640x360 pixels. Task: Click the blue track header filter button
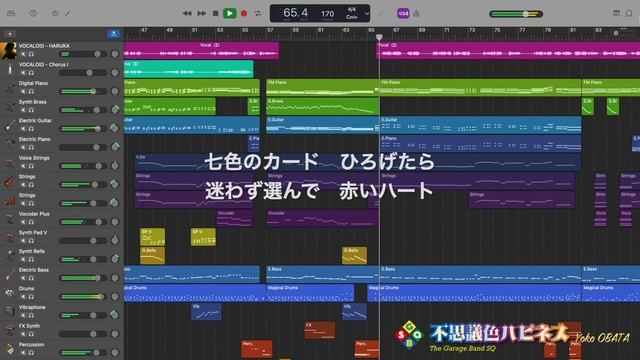[113, 34]
